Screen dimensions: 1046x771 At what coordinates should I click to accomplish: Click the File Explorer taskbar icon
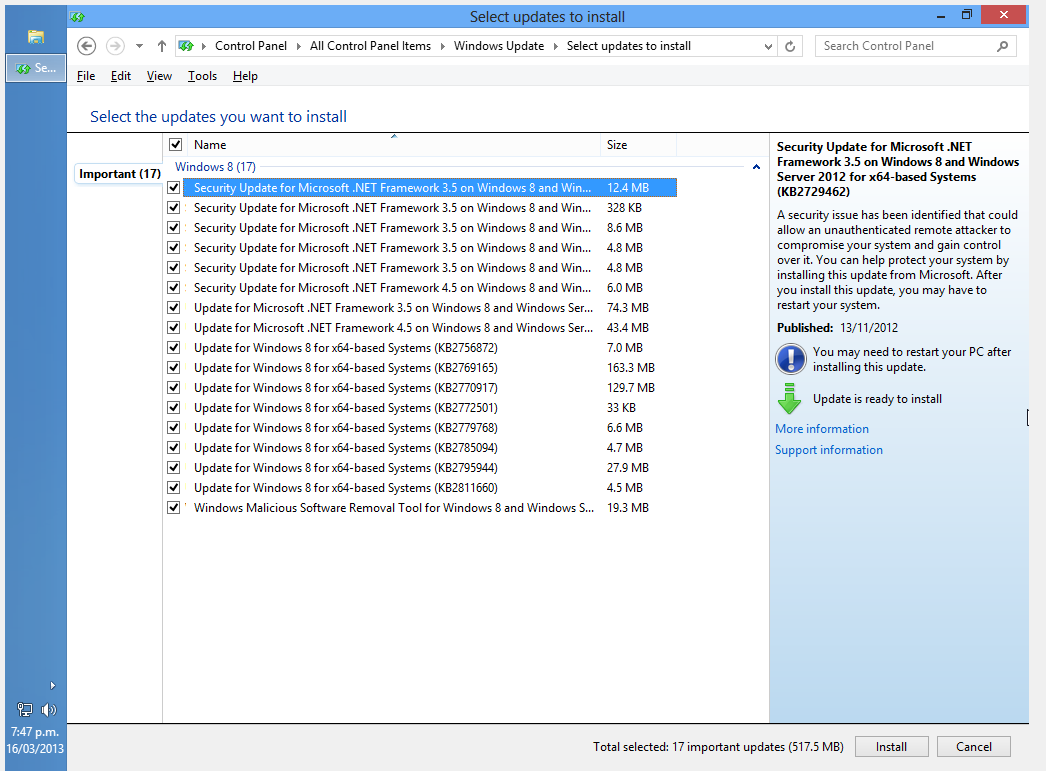(35, 37)
